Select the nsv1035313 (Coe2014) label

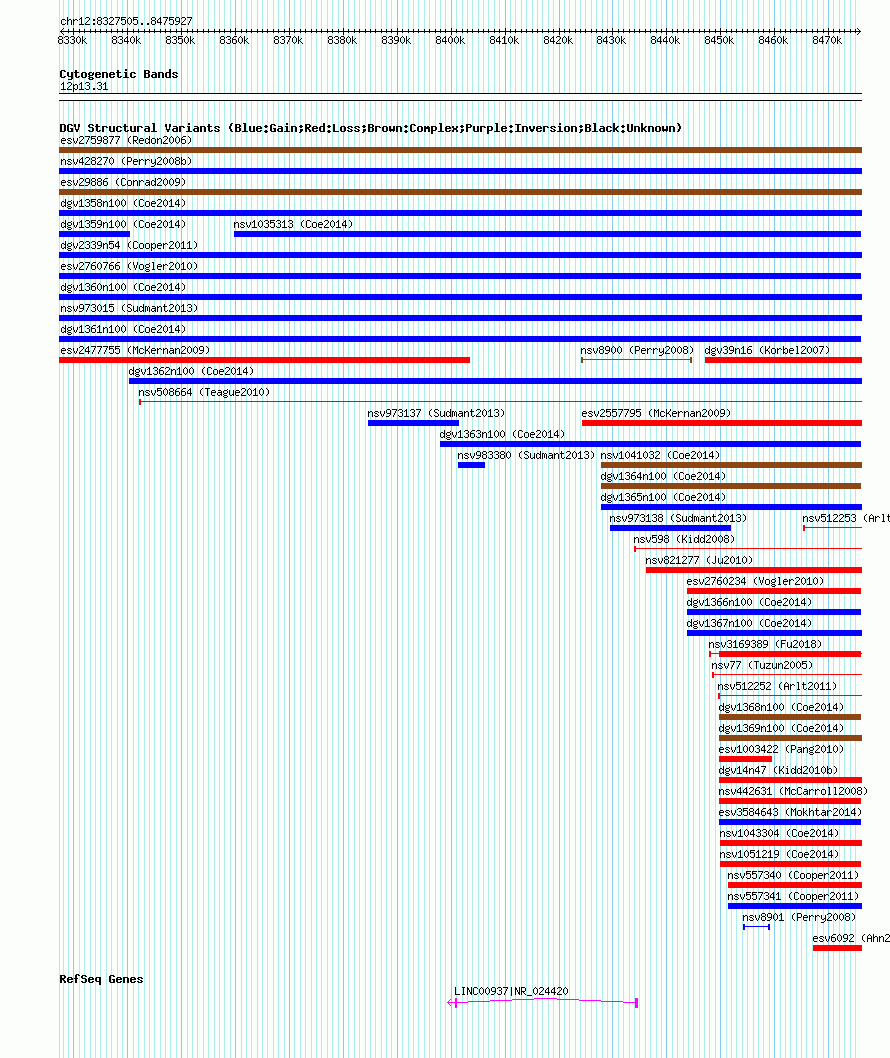tap(293, 224)
